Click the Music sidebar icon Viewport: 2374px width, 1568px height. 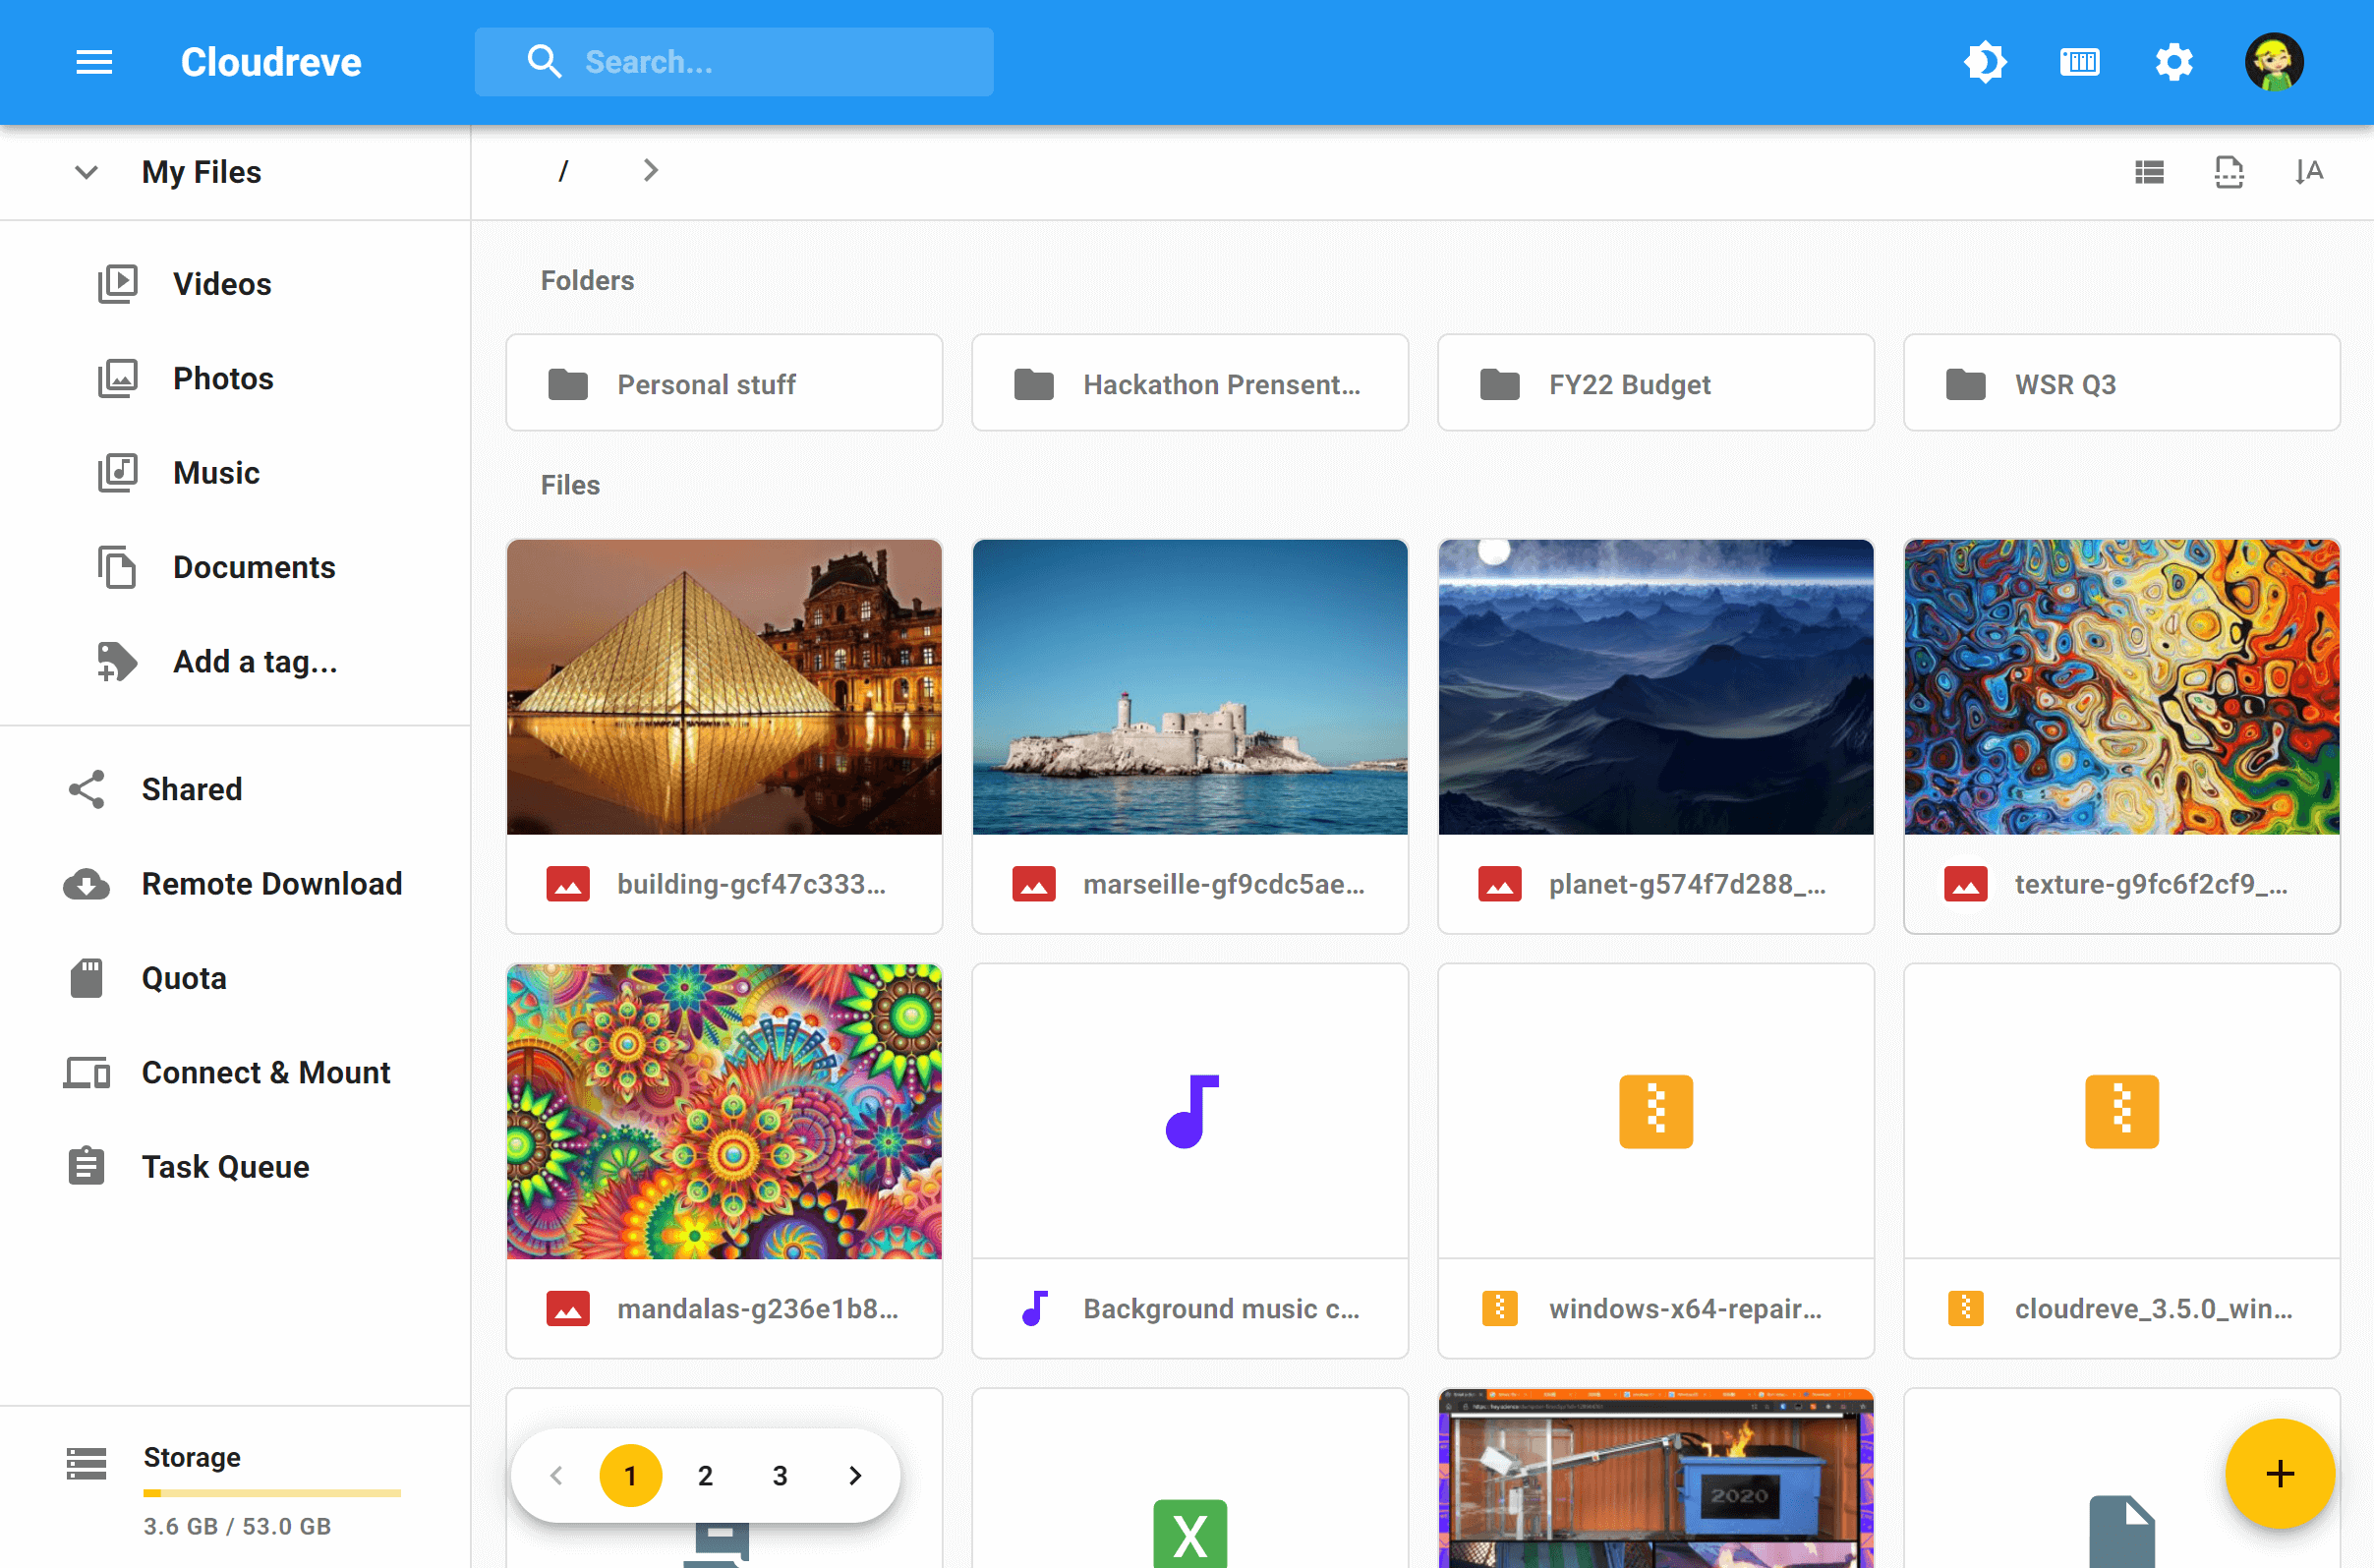(x=117, y=473)
